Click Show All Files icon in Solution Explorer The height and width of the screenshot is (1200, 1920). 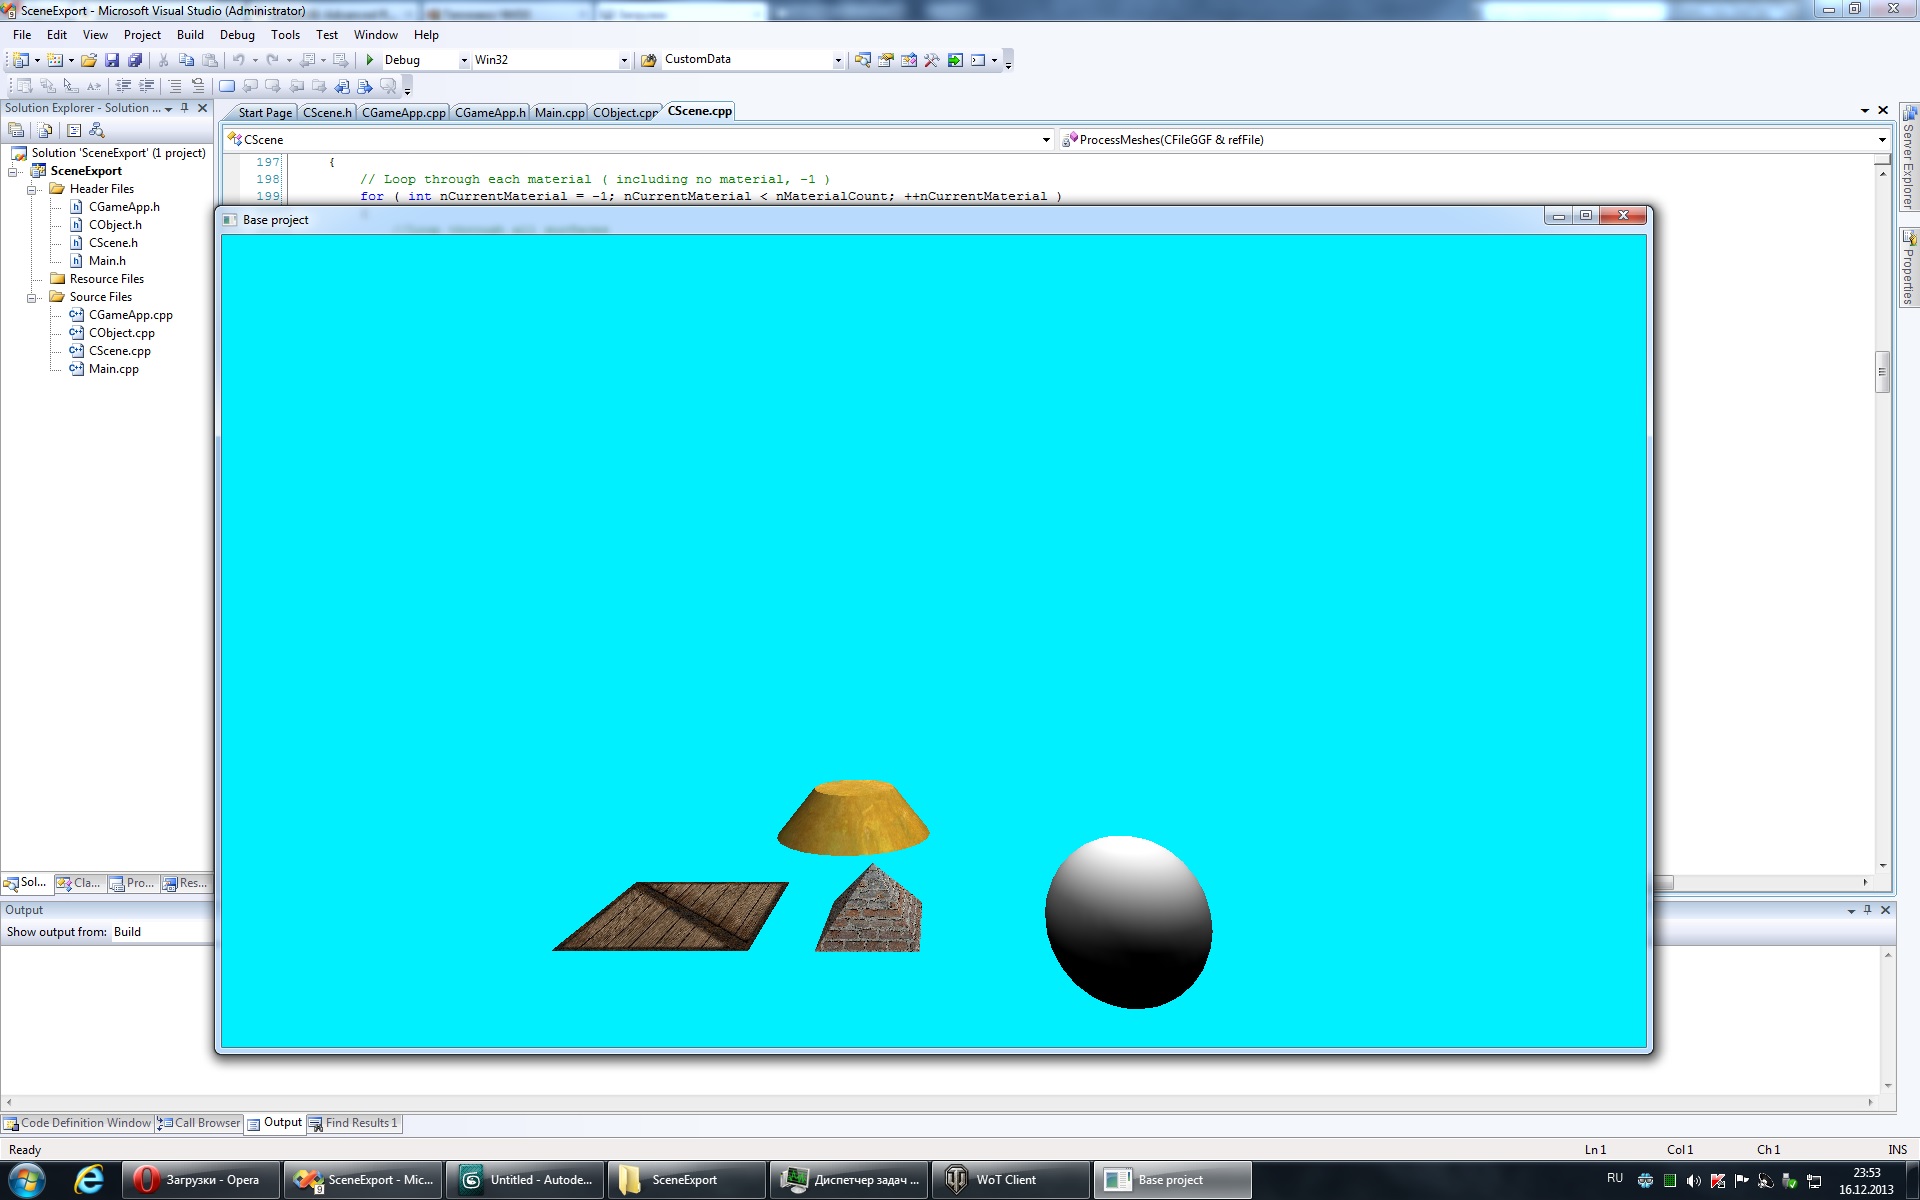tap(45, 130)
